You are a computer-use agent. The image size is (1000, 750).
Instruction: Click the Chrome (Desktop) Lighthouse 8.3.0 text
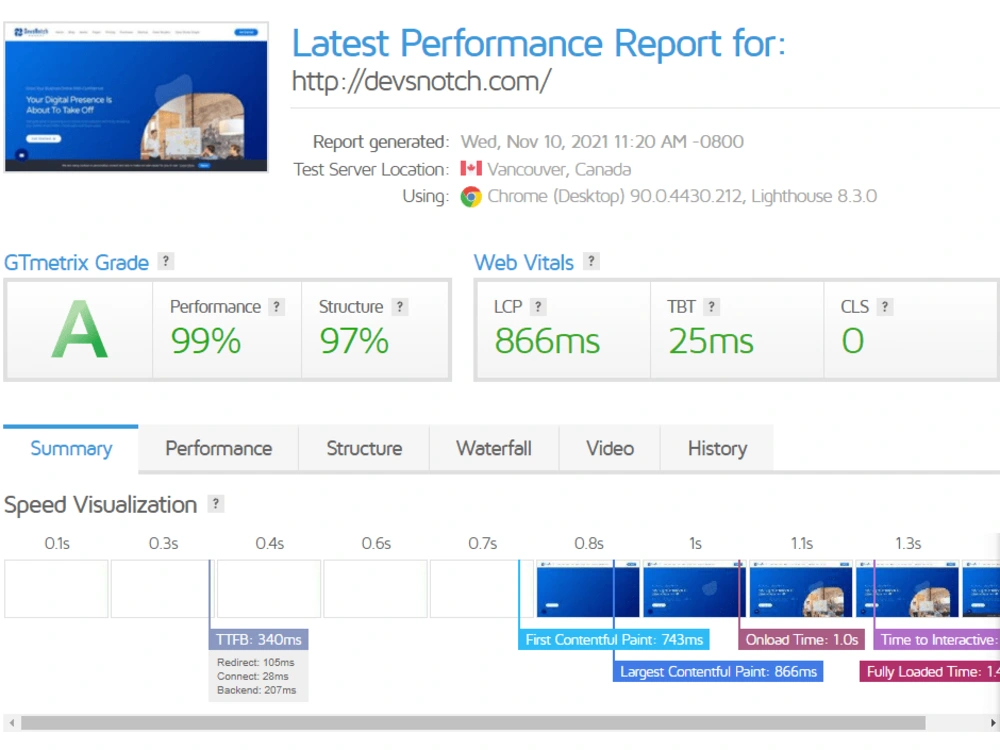point(682,196)
